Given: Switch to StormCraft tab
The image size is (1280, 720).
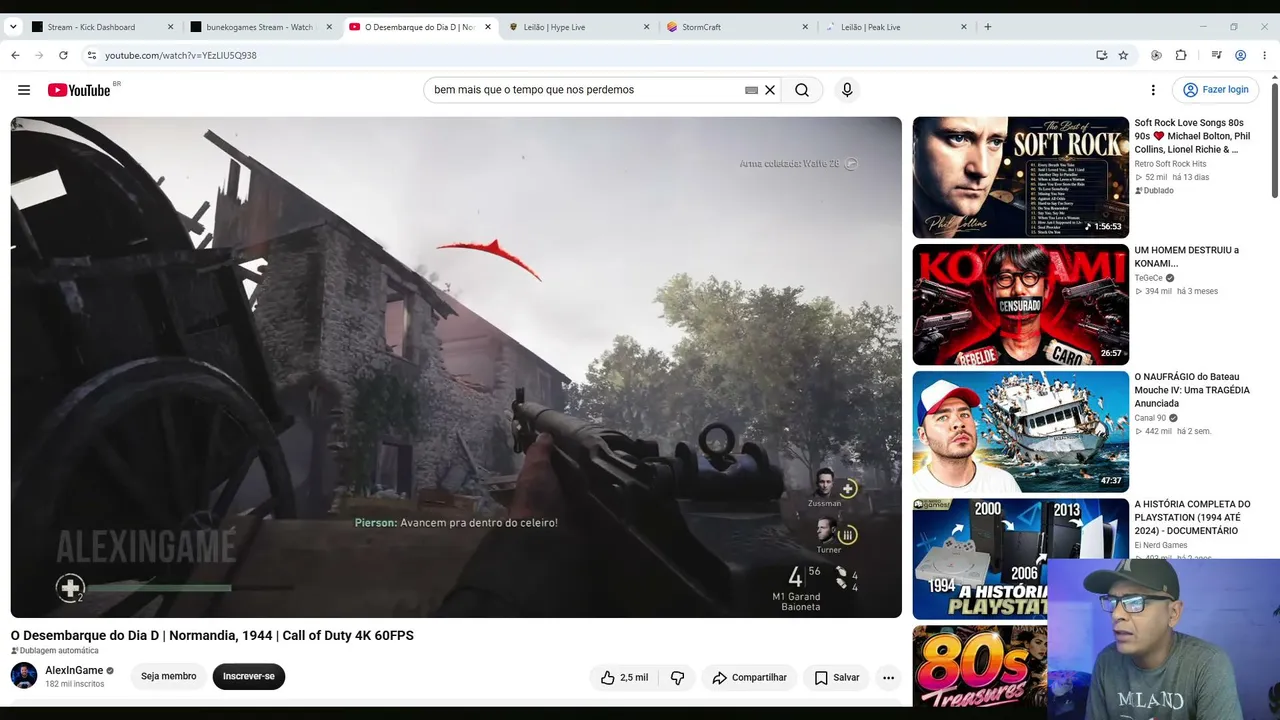Looking at the screenshot, I should [x=738, y=27].
